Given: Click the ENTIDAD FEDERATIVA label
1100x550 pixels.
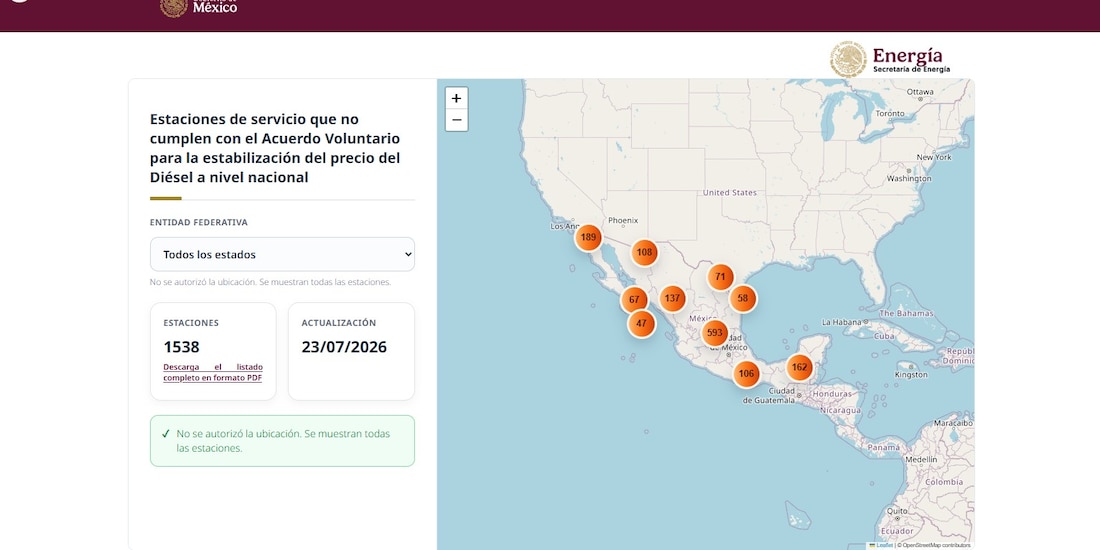Looking at the screenshot, I should coord(199,222).
